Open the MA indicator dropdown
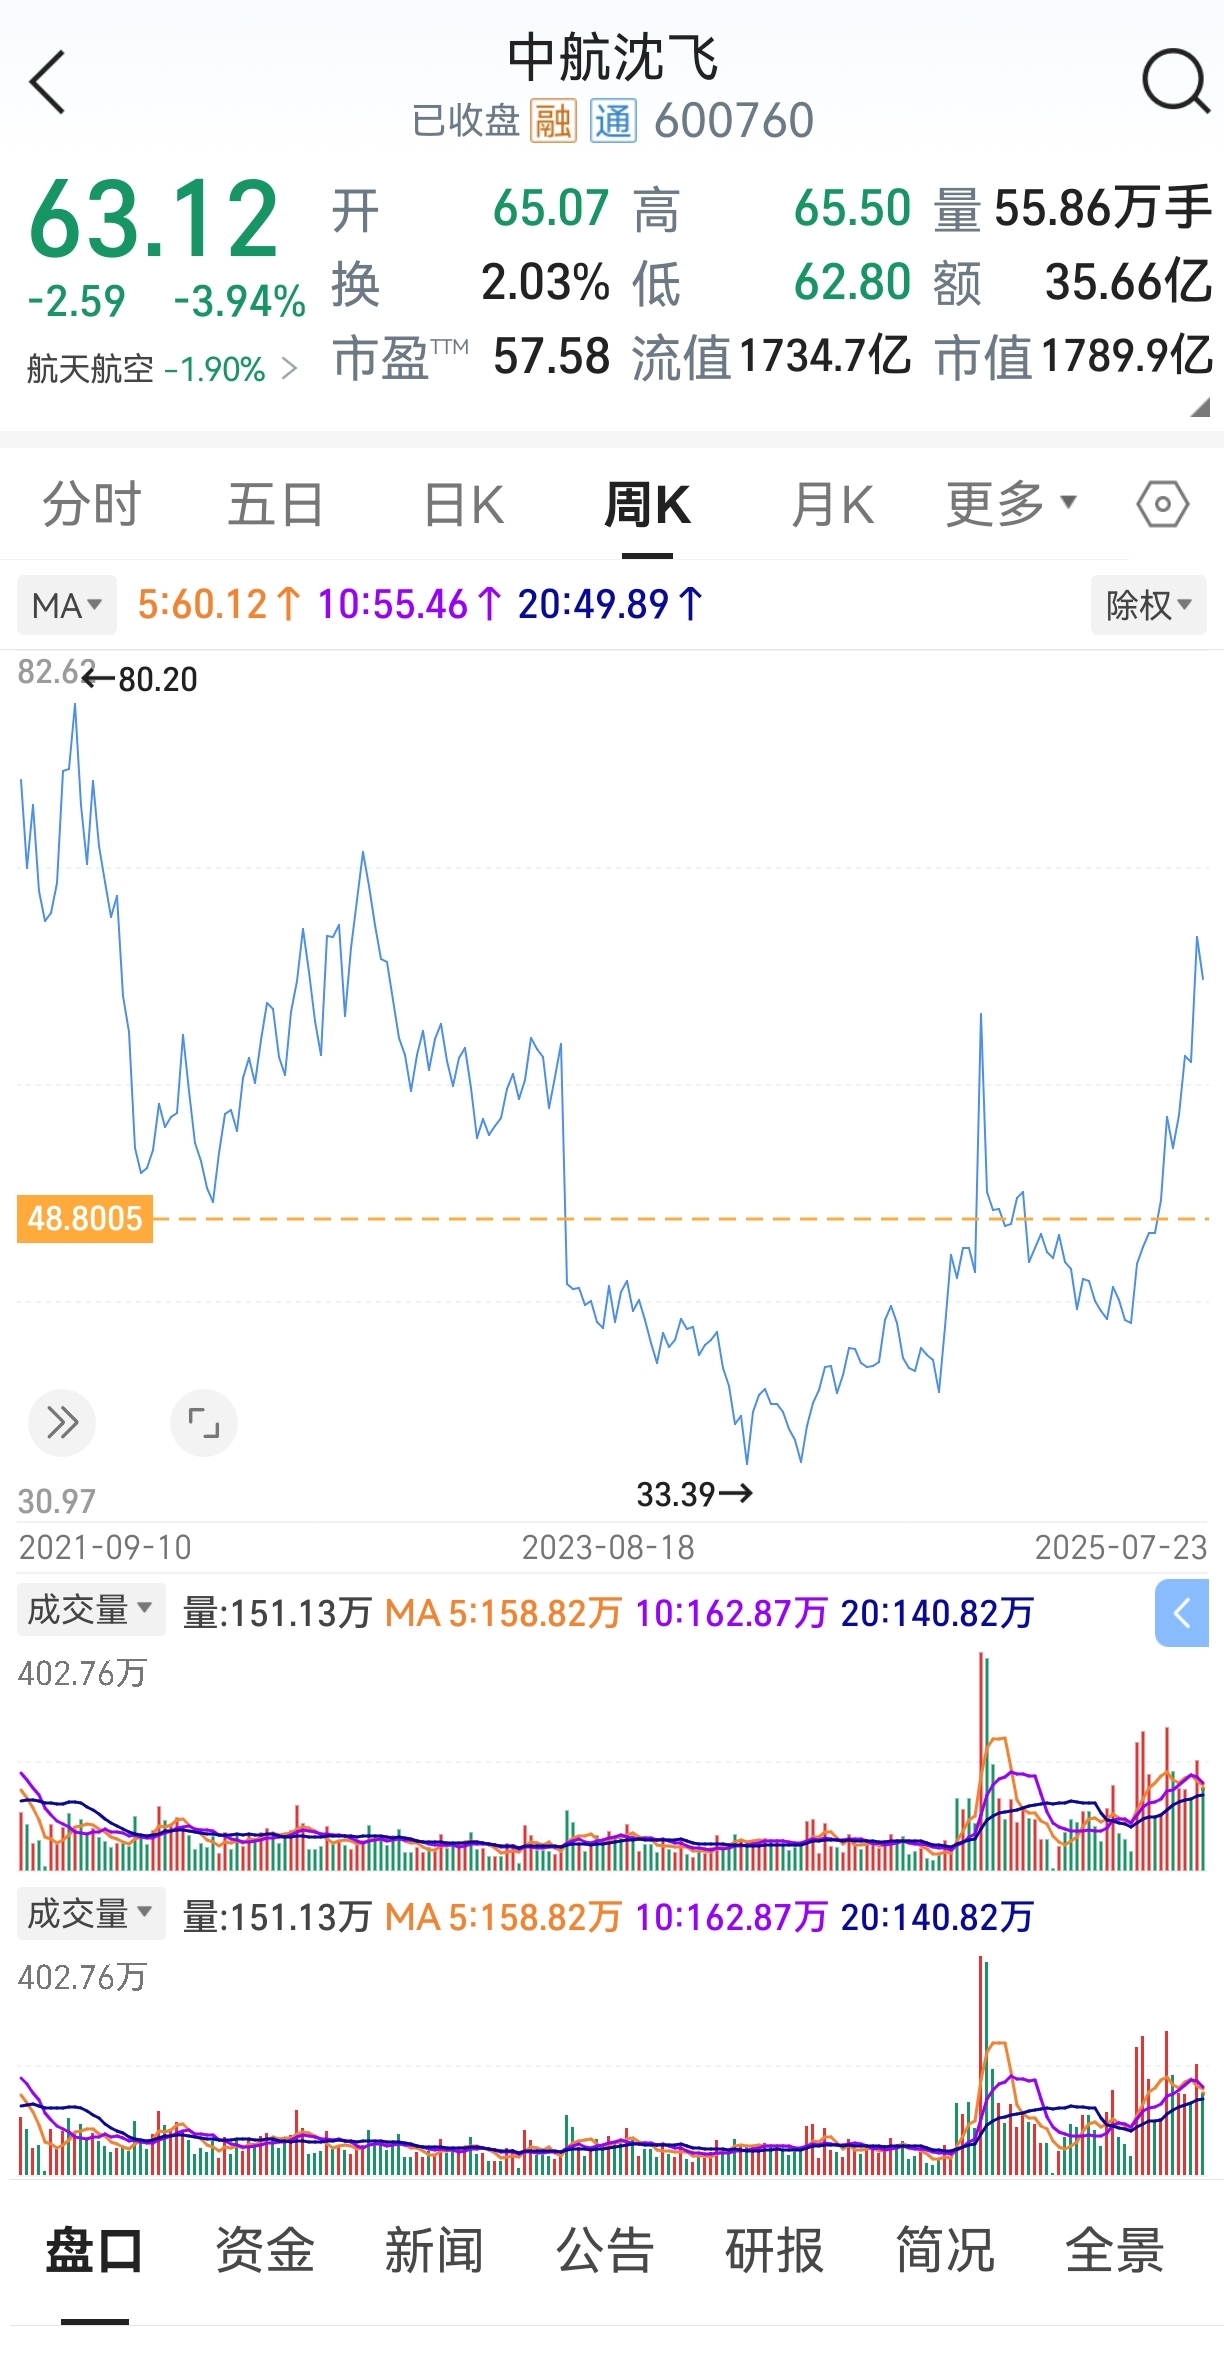The image size is (1224, 2362). point(67,605)
